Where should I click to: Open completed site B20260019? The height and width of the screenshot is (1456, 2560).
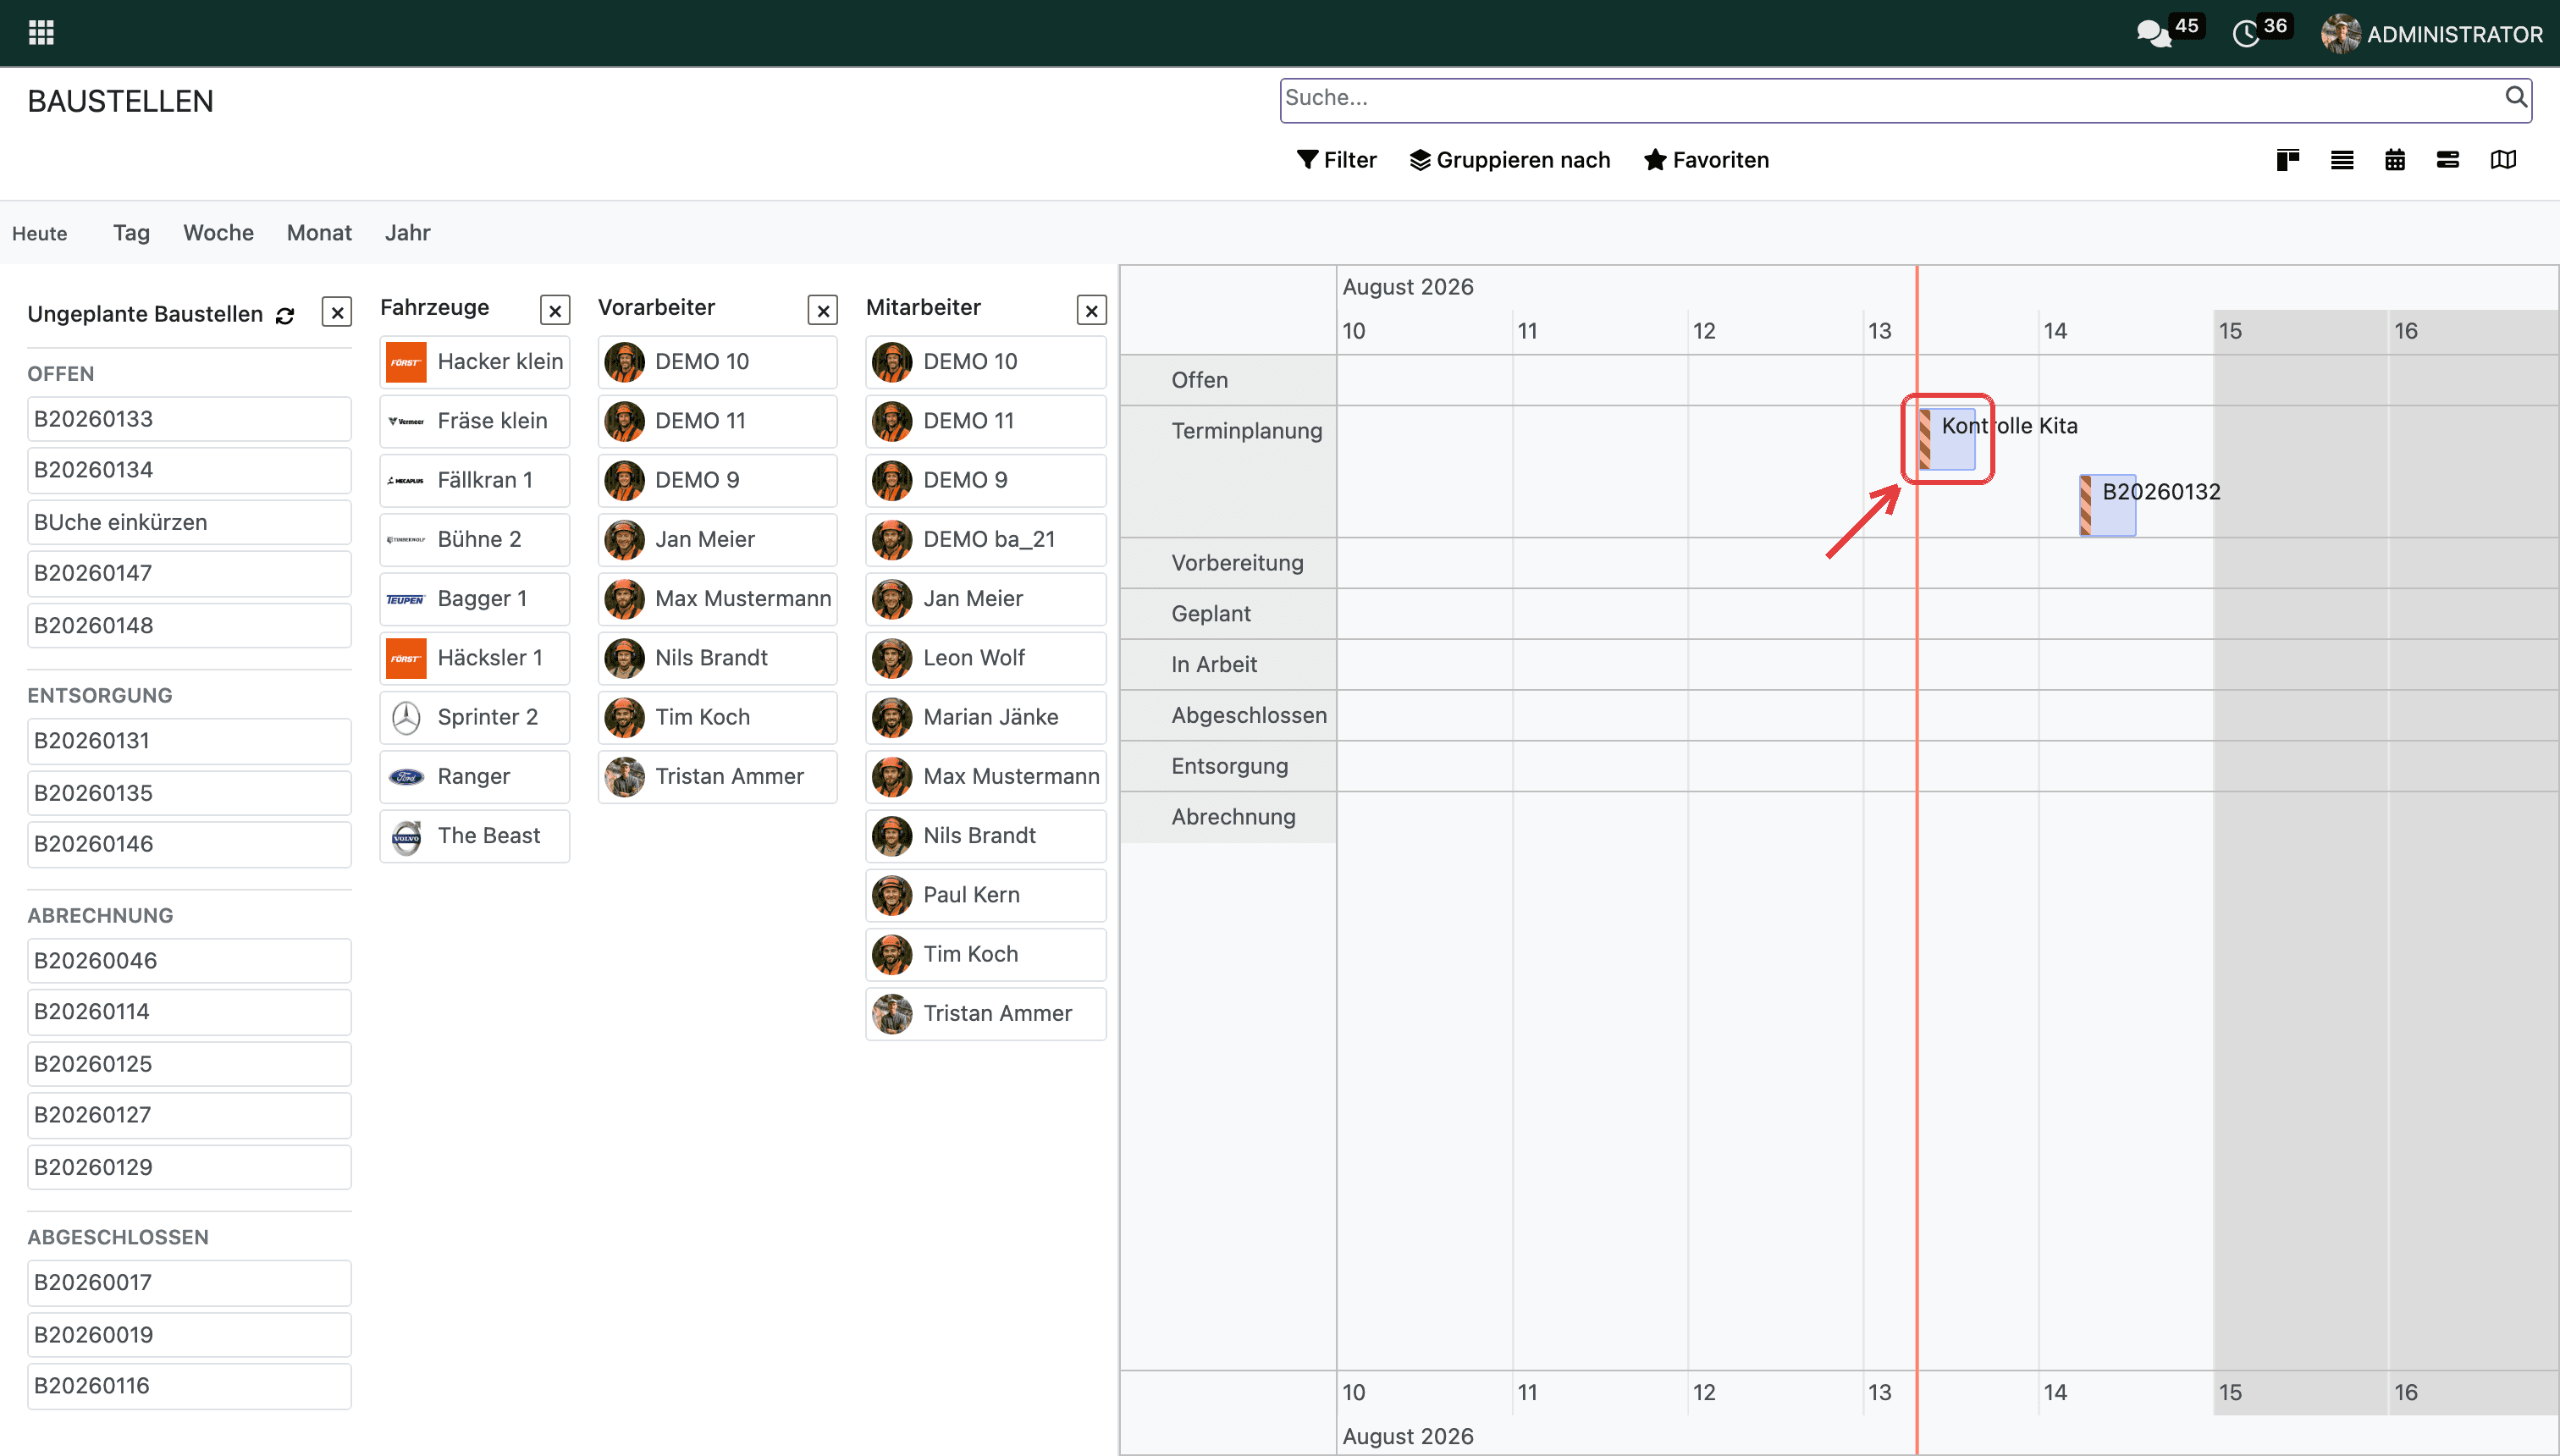189,1334
